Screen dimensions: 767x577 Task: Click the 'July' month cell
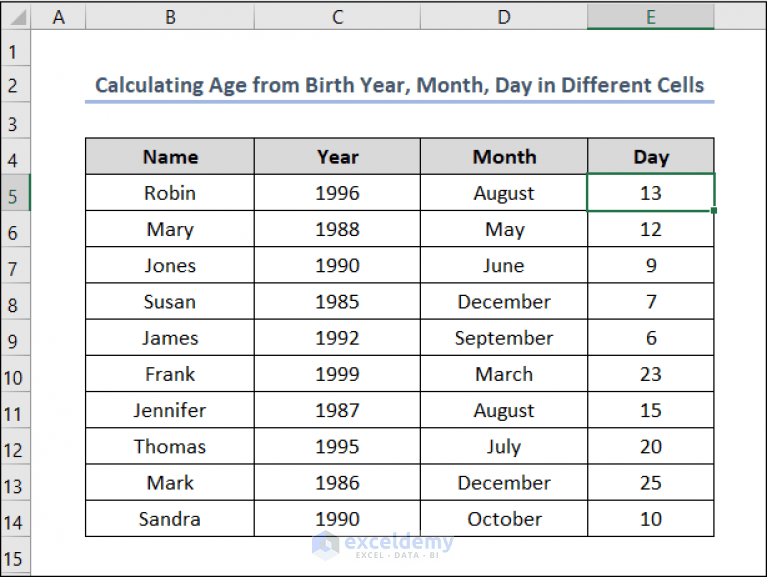click(504, 446)
